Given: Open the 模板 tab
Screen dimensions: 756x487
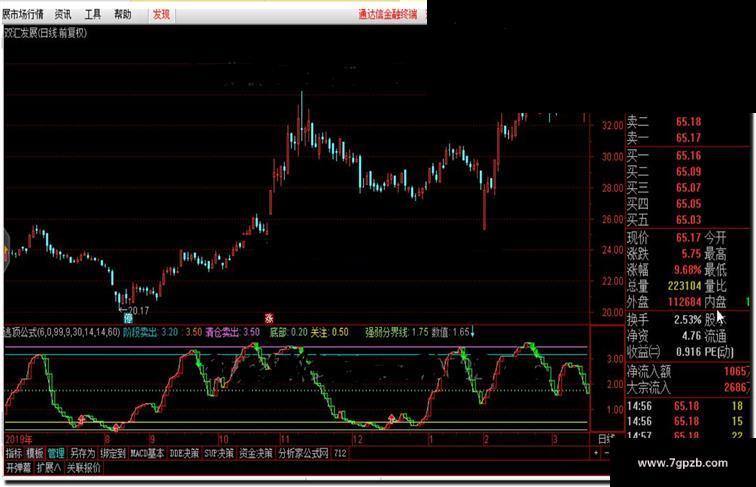Looking at the screenshot, I should point(35,453).
